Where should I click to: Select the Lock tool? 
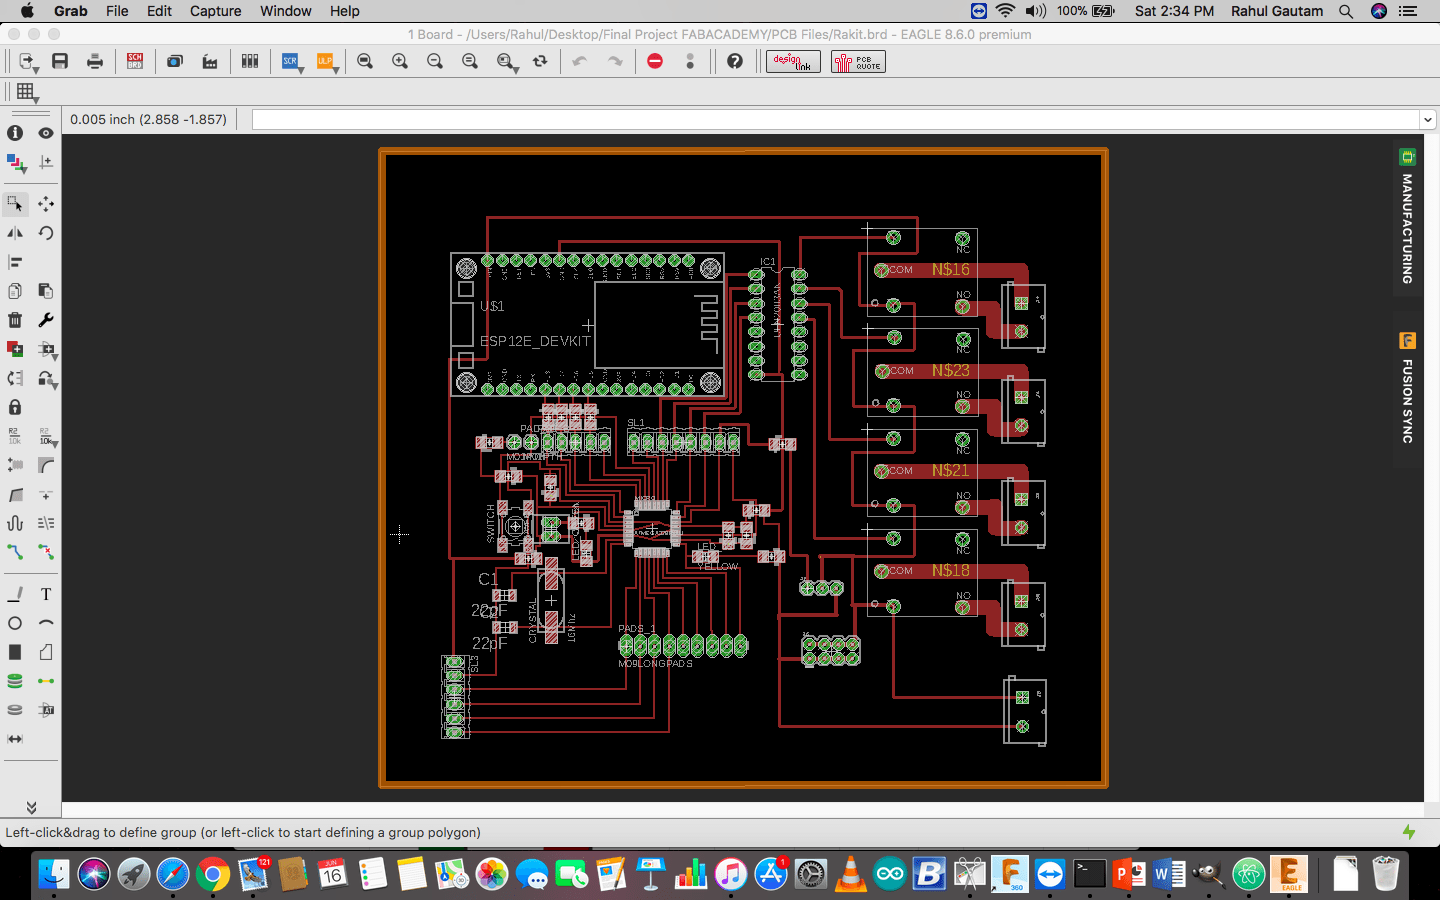[x=15, y=407]
